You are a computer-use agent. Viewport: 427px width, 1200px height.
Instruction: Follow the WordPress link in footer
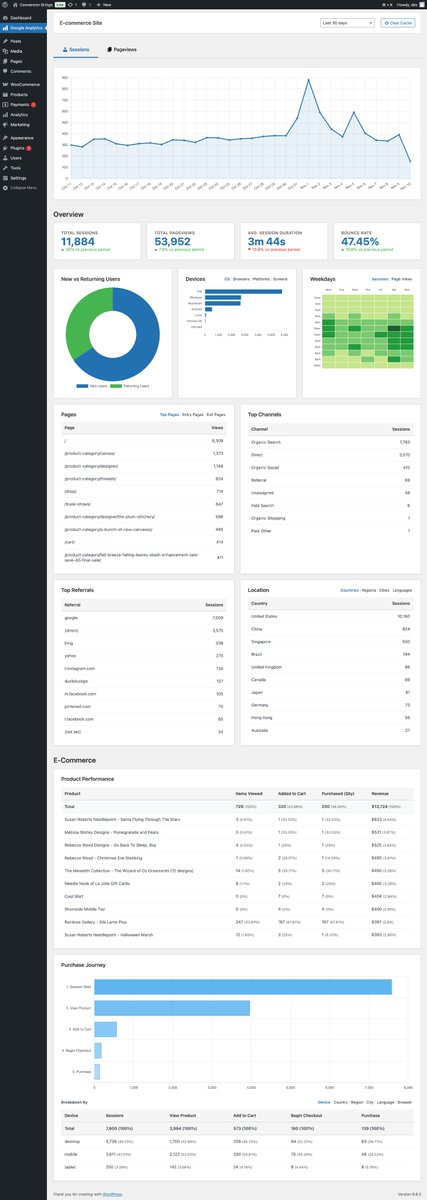(x=114, y=1193)
